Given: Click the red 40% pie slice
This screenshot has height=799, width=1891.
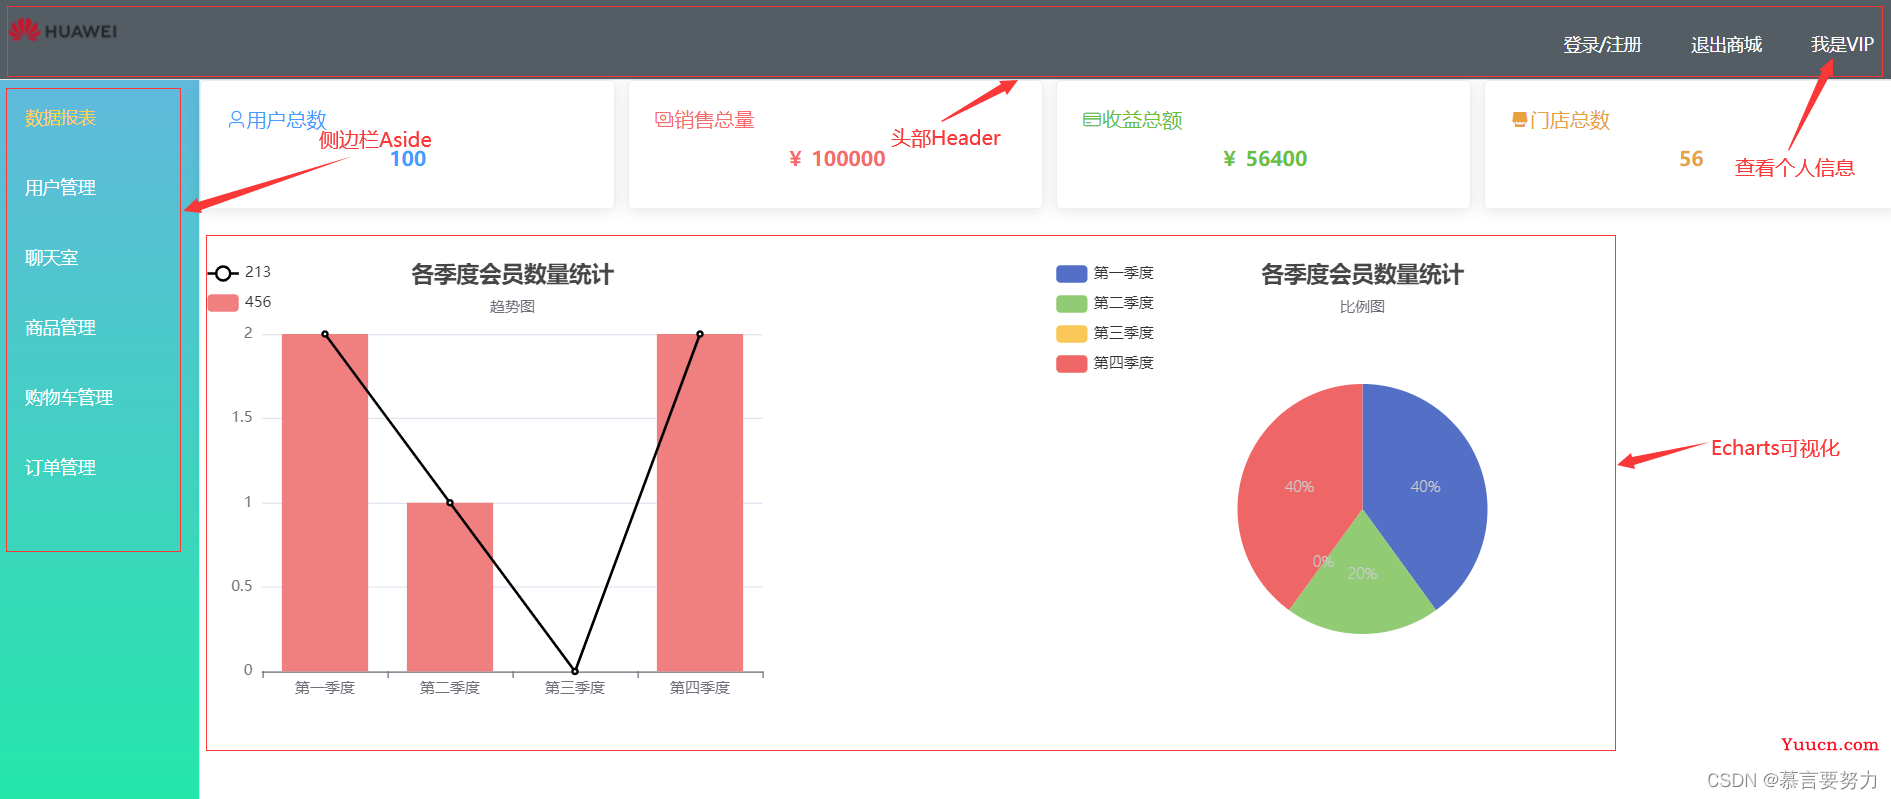Looking at the screenshot, I should (x=1299, y=487).
